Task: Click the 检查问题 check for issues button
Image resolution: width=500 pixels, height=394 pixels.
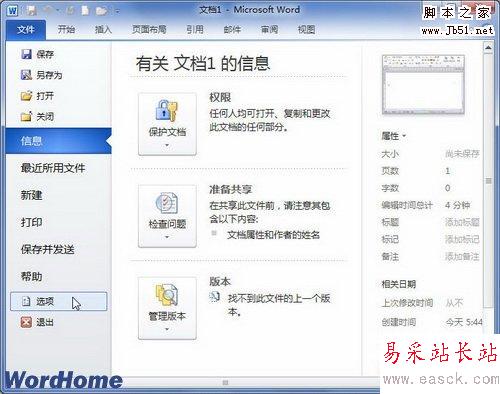Action: coord(167,216)
